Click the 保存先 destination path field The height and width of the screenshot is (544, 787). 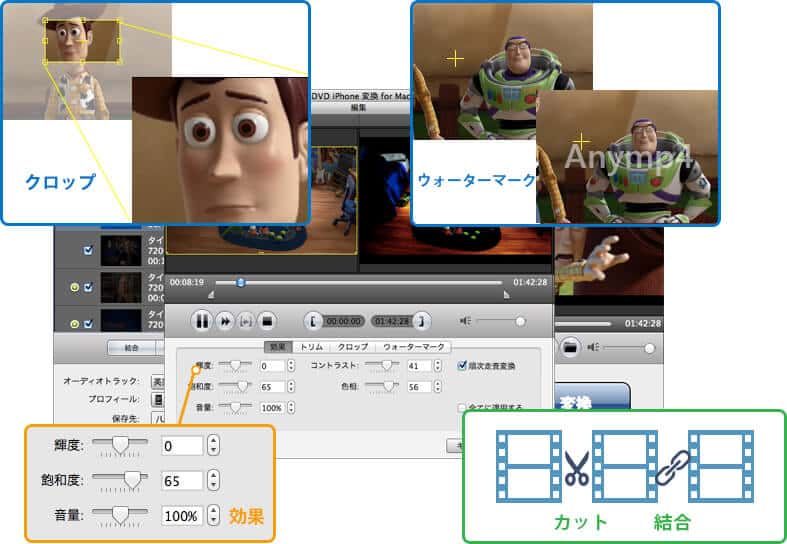click(x=159, y=418)
